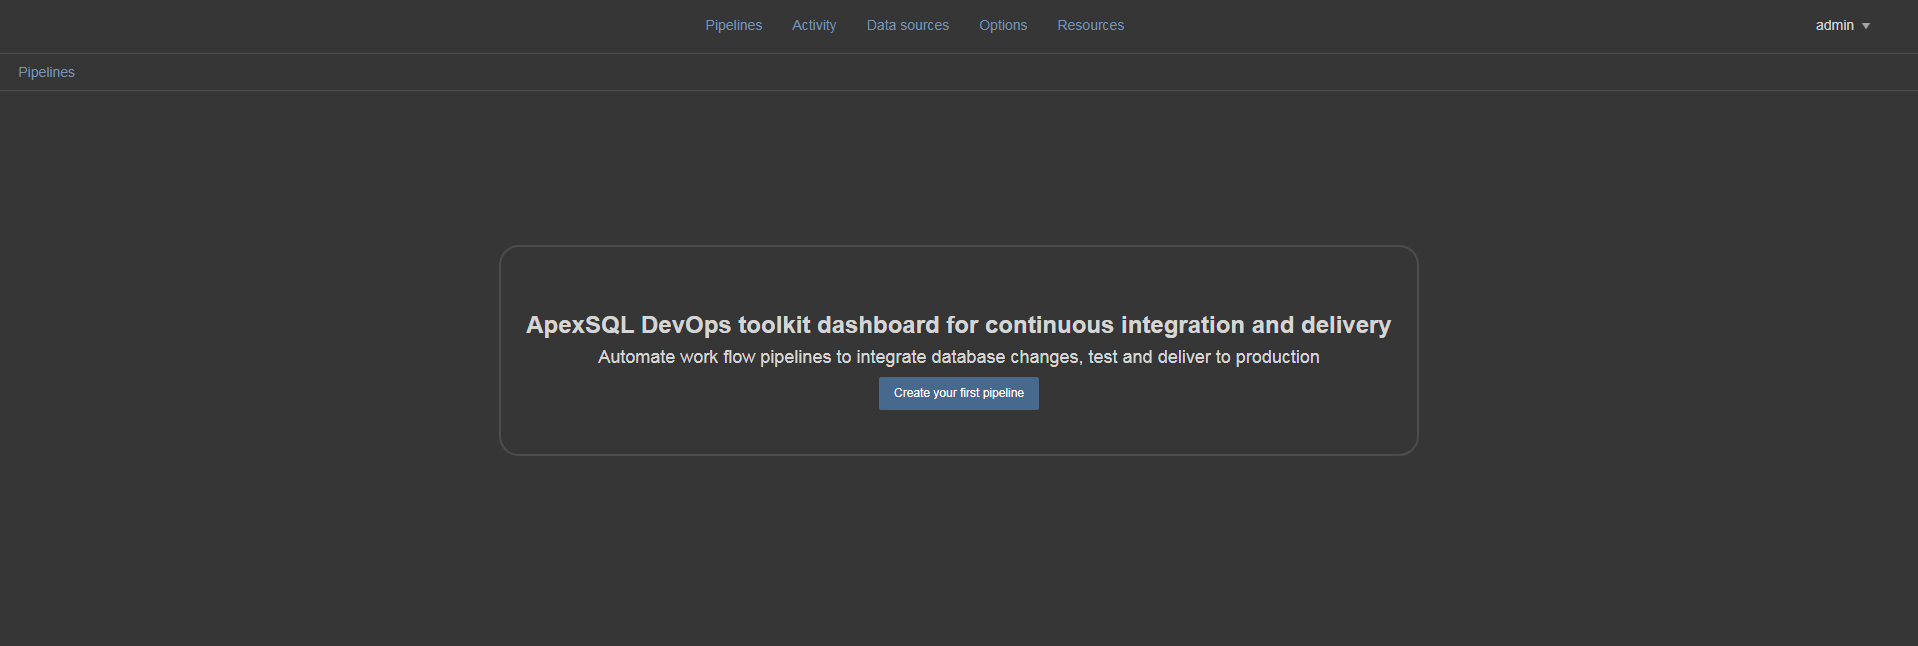Click the word toolkit in heading
Screen dimensions: 1918x646
774,325
